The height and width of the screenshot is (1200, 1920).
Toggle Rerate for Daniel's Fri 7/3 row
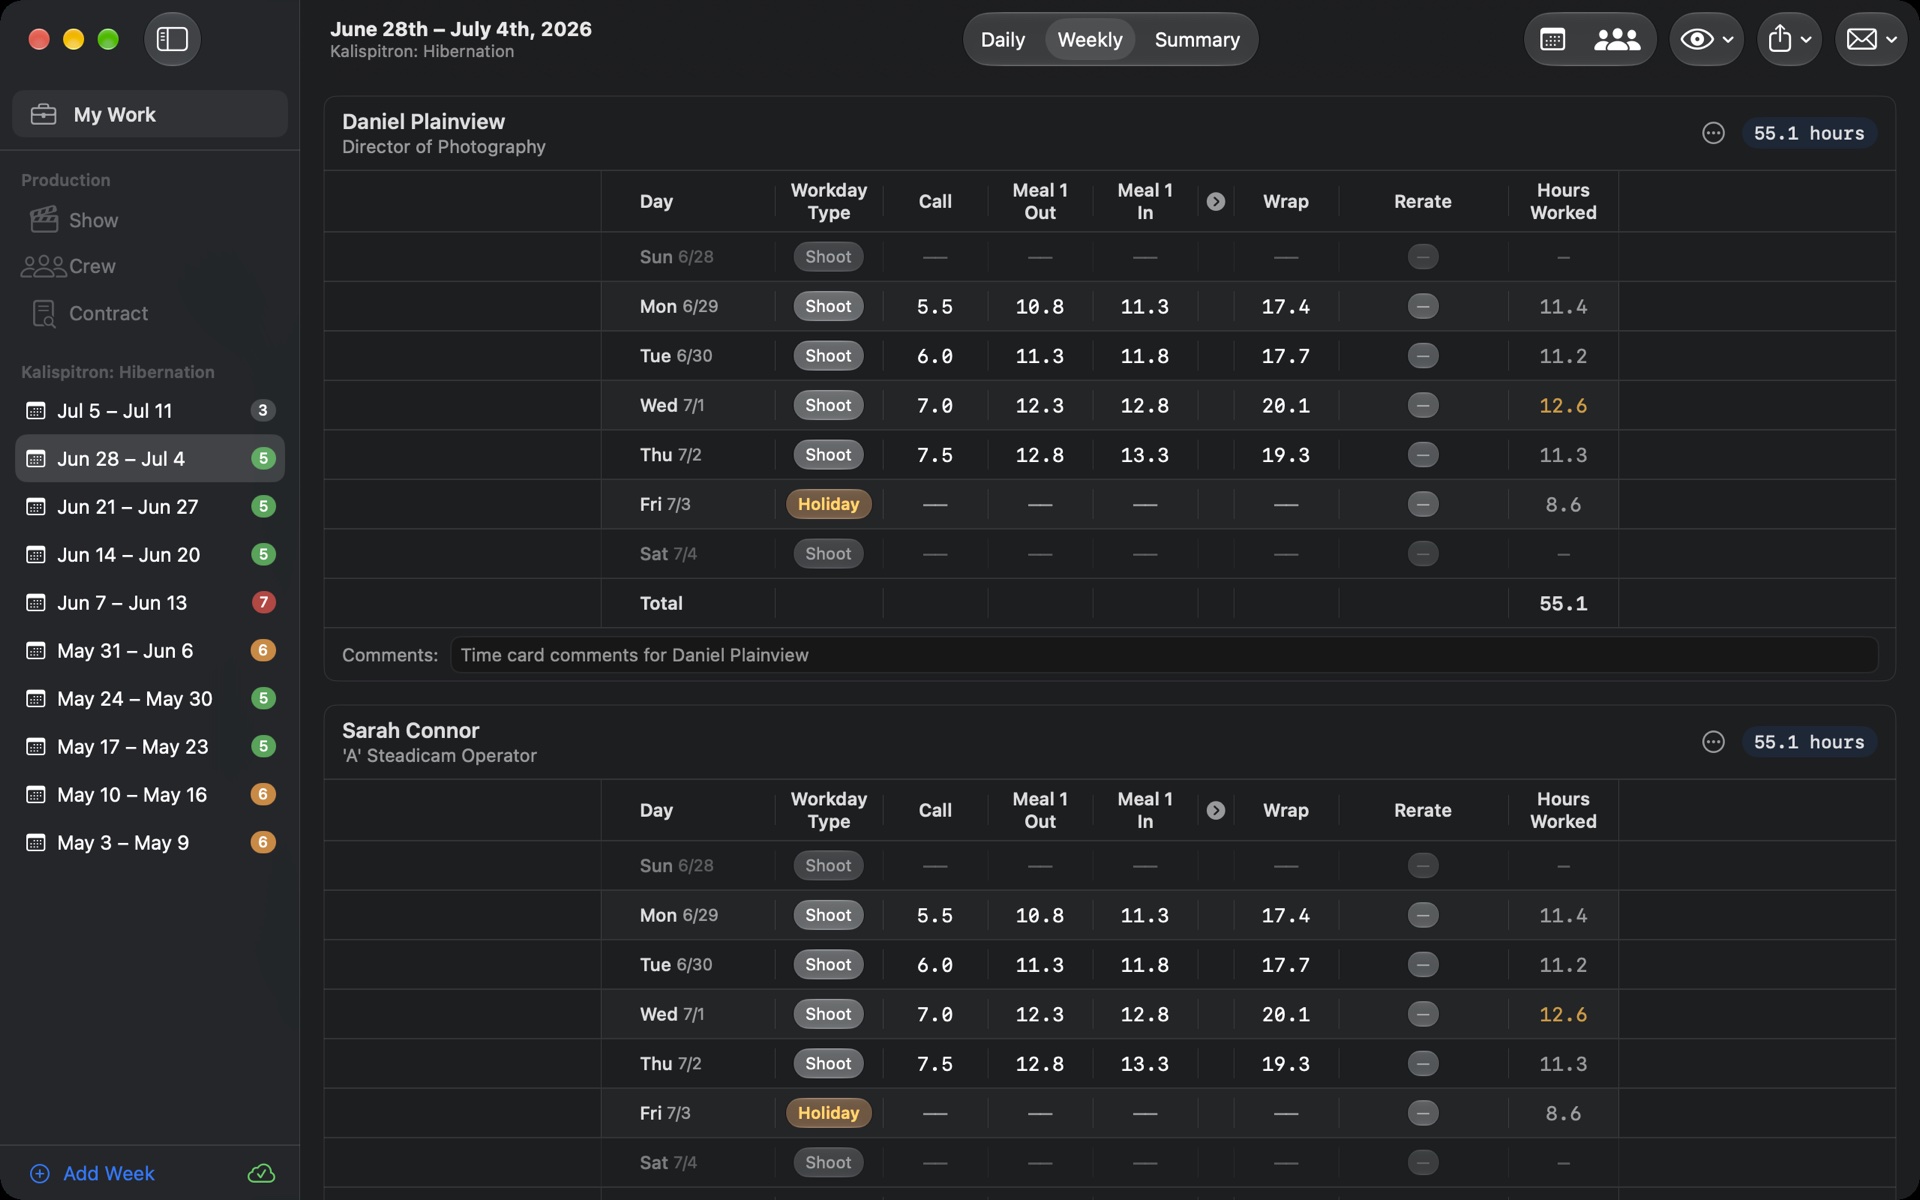1422,504
